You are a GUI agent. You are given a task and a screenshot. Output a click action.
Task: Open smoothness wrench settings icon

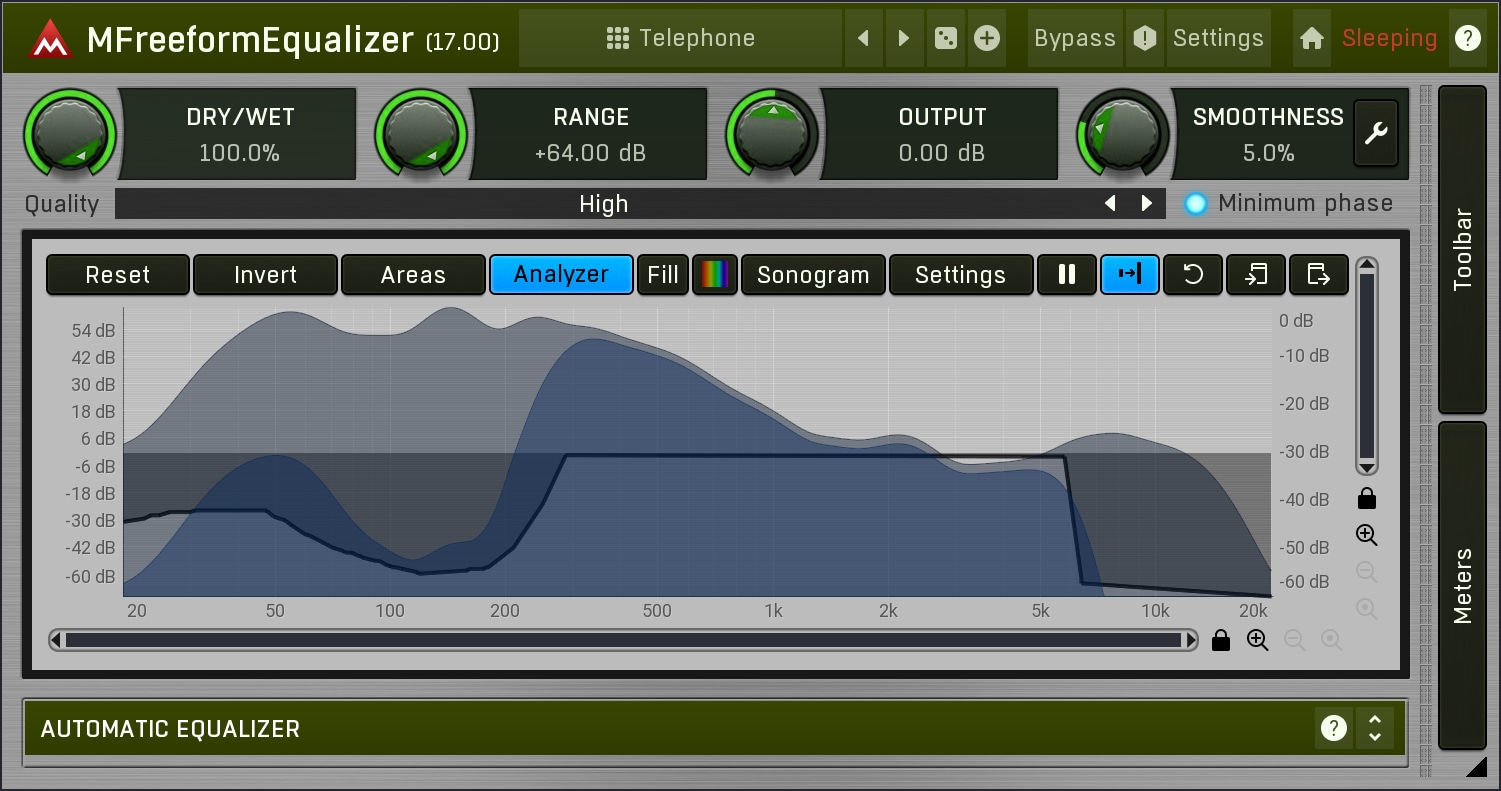(x=1376, y=133)
